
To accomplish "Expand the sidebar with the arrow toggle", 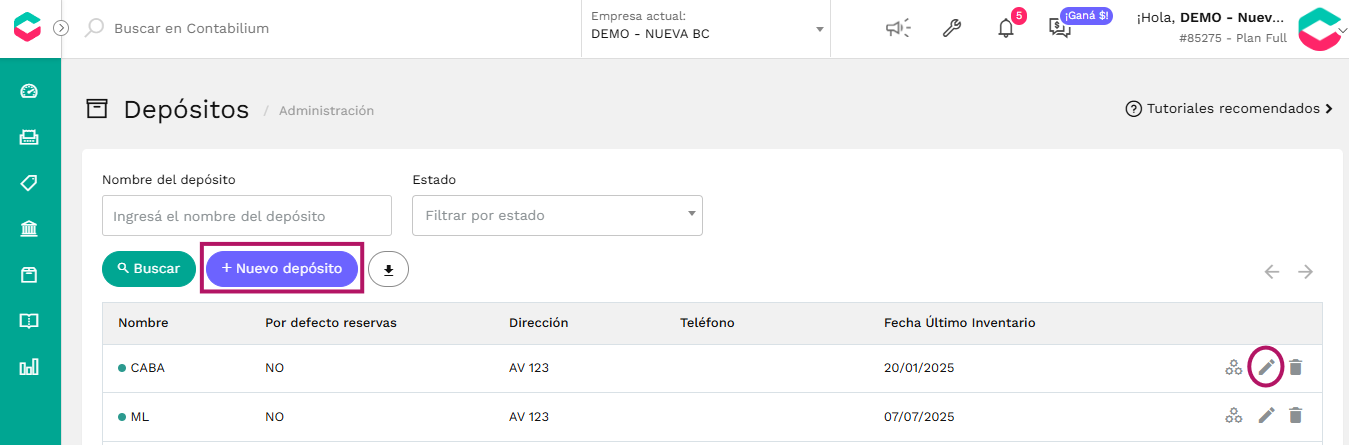I will coord(61,28).
